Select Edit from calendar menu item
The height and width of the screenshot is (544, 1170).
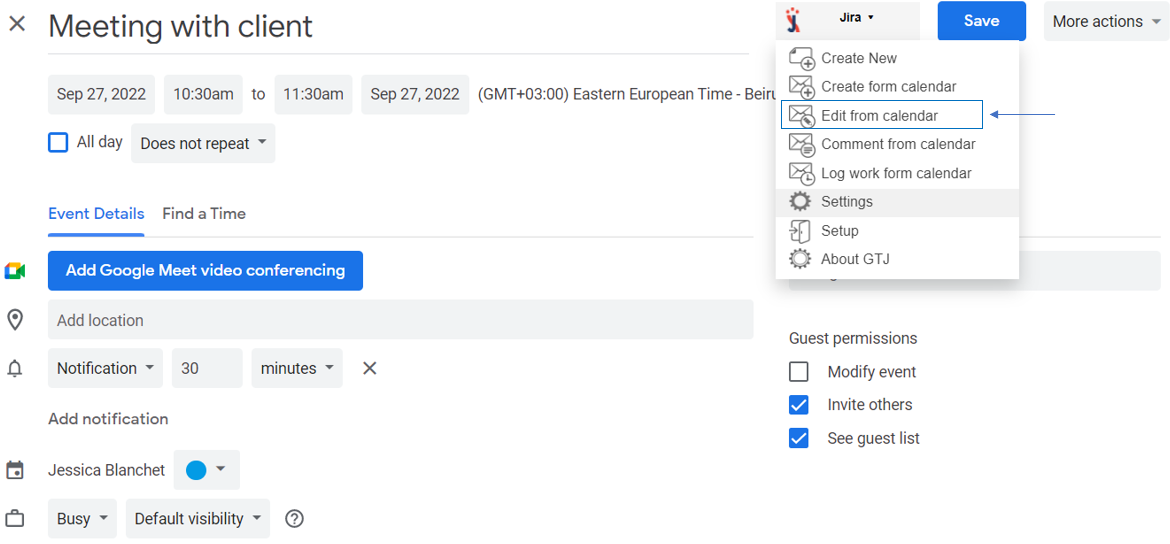[x=880, y=115]
